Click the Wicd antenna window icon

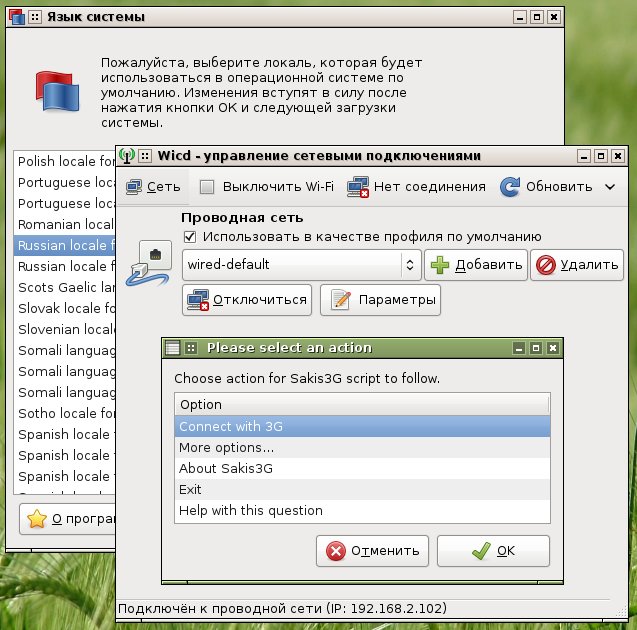[x=127, y=156]
